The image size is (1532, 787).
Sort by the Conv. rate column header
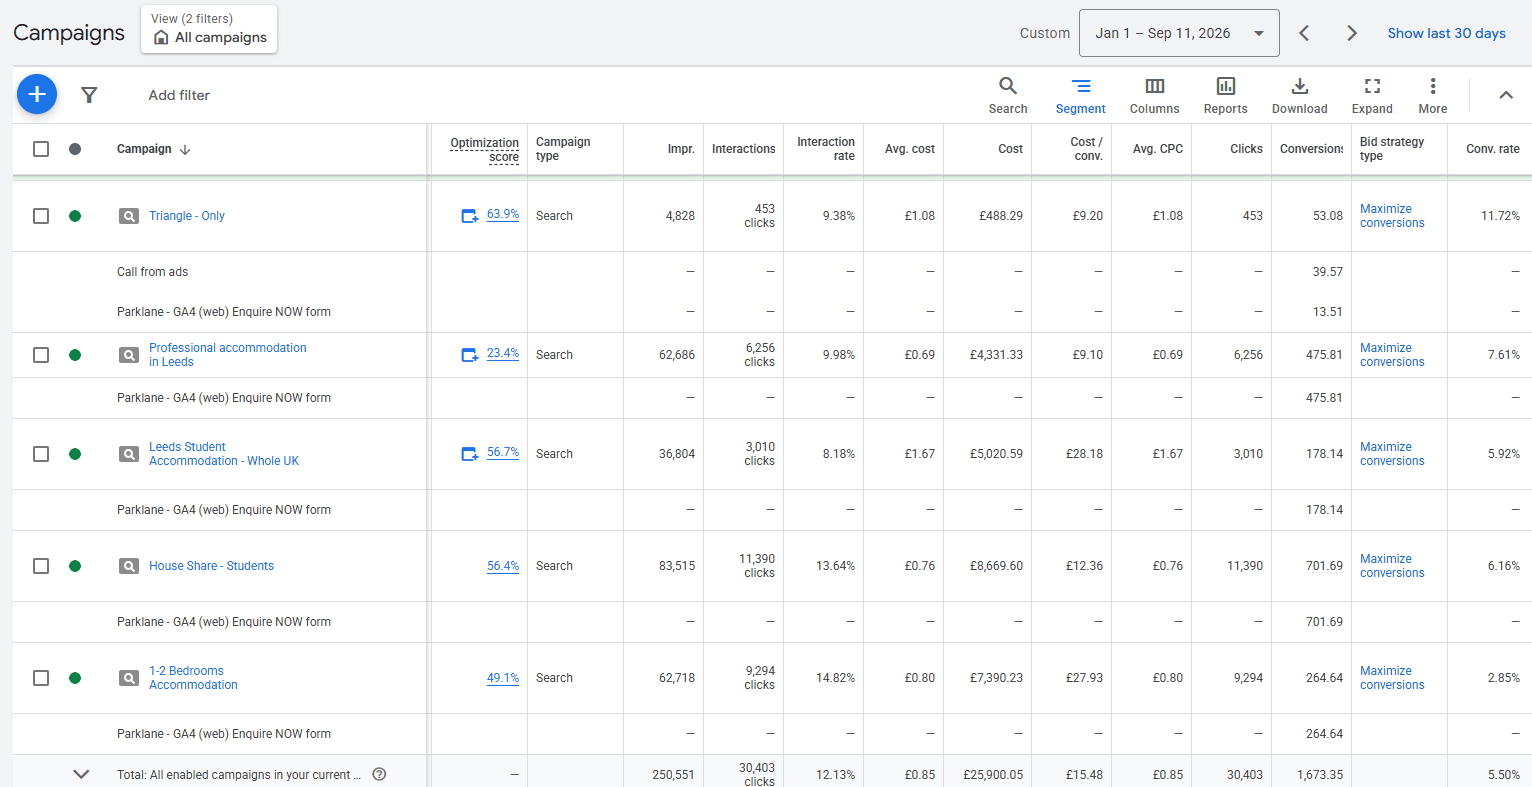point(1492,149)
